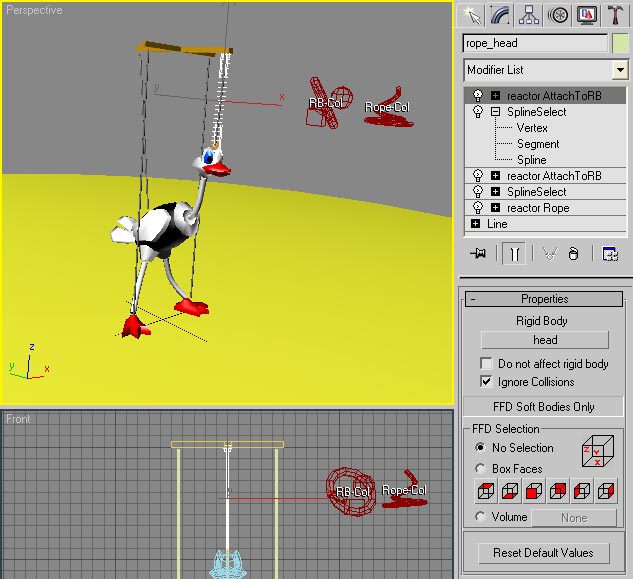
Task: Expand the Line base object
Action: [475, 224]
